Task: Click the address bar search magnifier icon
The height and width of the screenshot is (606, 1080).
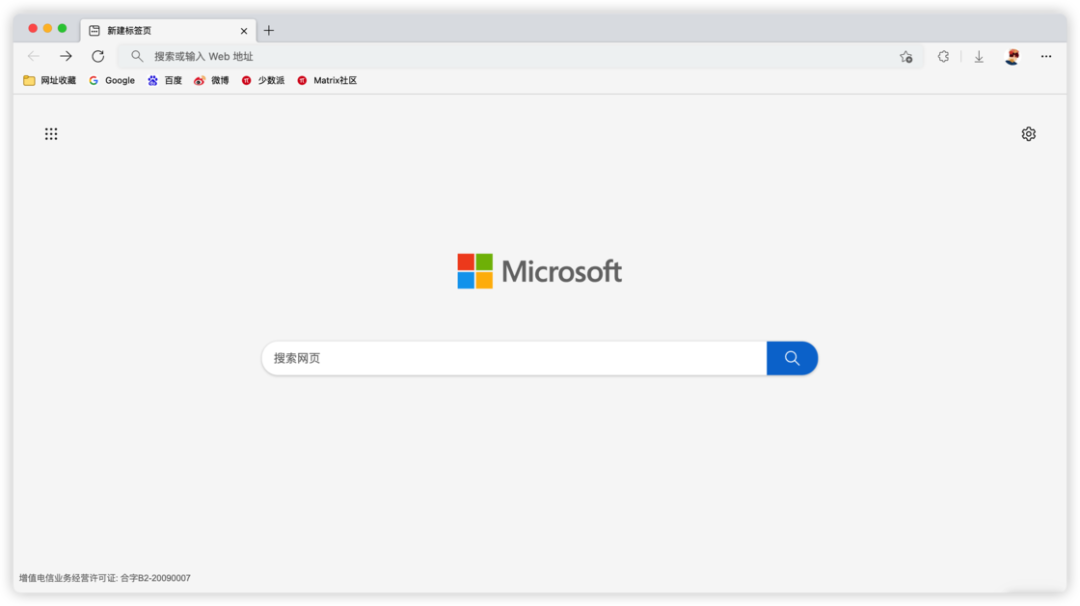Action: 137,56
